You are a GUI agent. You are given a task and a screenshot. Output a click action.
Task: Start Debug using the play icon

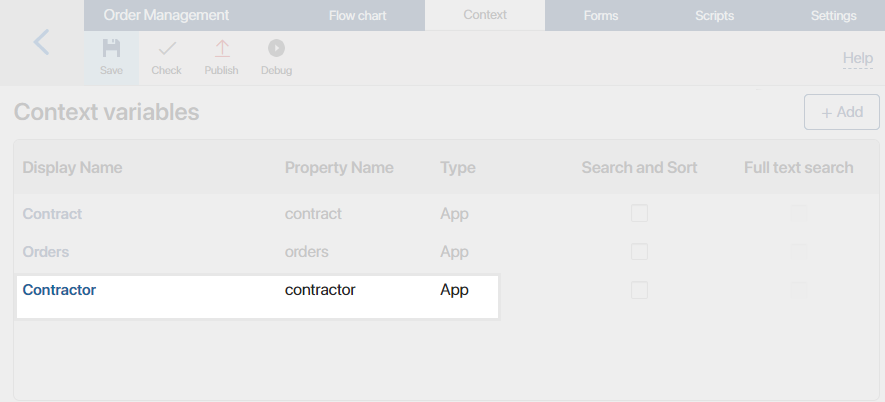276,49
